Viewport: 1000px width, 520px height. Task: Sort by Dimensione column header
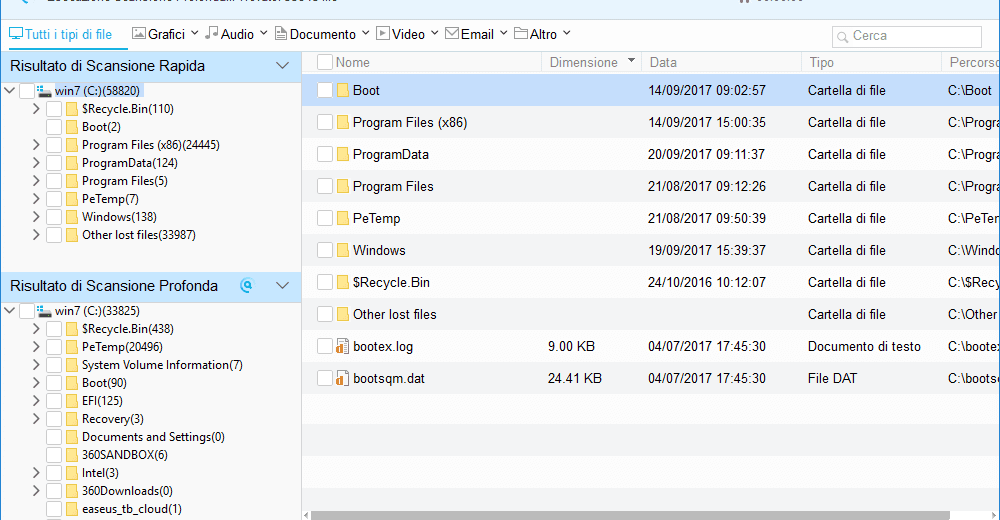583,62
